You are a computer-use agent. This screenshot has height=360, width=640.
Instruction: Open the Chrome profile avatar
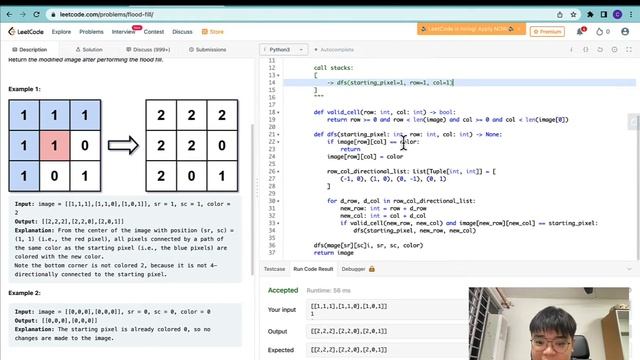tap(618, 15)
